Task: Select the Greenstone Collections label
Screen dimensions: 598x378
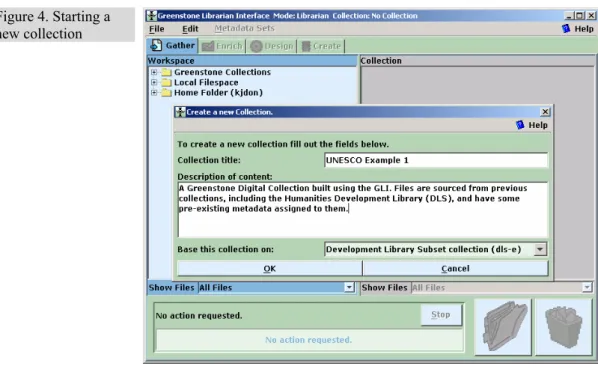Action: click(222, 72)
